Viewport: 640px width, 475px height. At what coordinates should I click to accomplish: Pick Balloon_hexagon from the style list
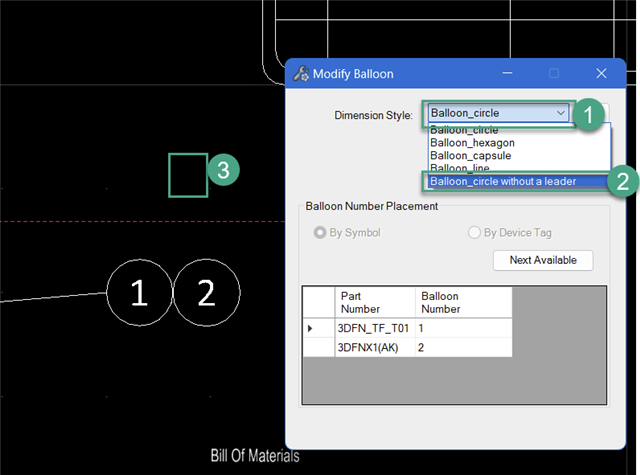pyautogui.click(x=470, y=143)
